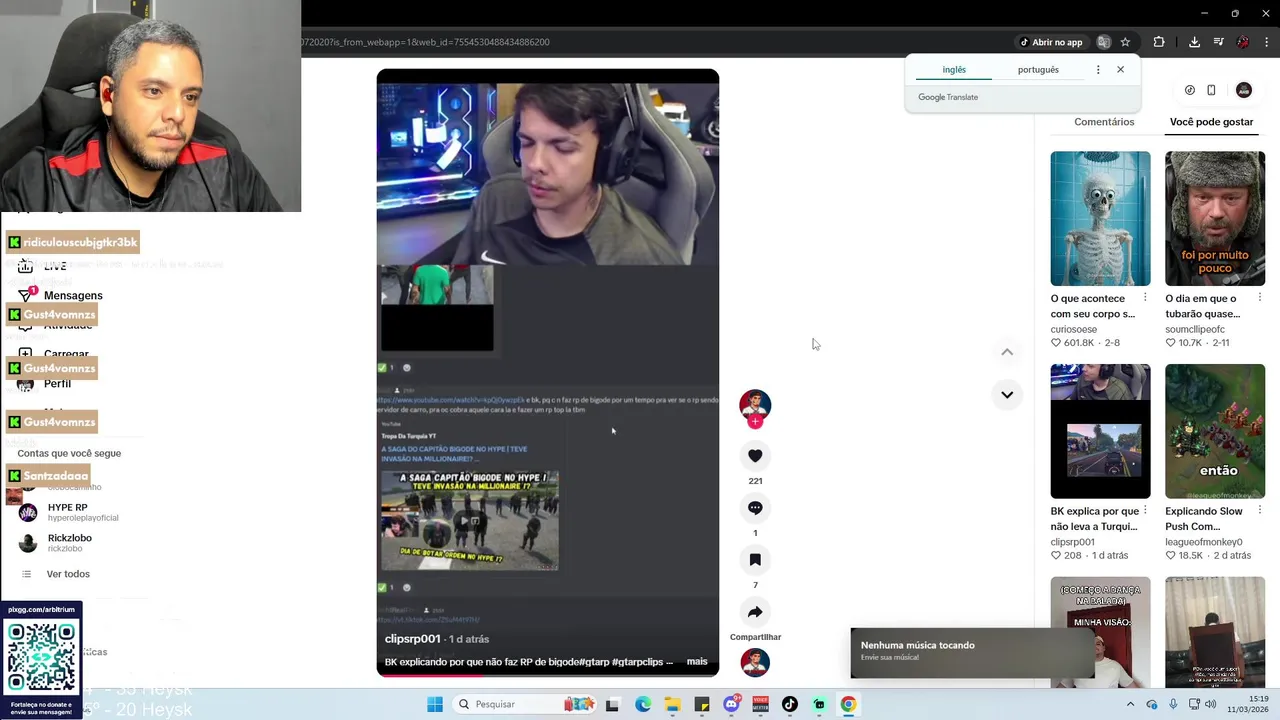This screenshot has height=720, width=1280.
Task: Click TikTok get app phone icon
Action: pyautogui.click(x=1211, y=90)
